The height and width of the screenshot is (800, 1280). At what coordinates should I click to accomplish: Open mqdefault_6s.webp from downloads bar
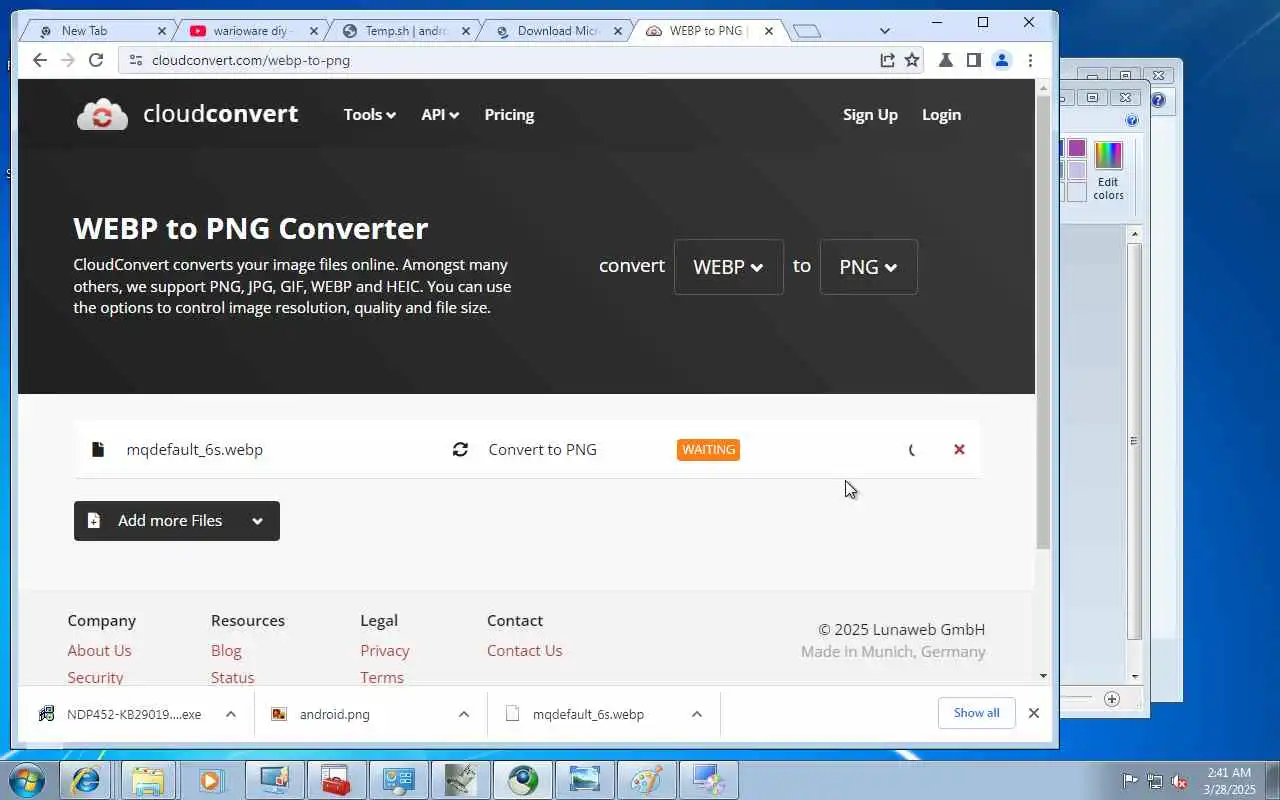(x=587, y=714)
